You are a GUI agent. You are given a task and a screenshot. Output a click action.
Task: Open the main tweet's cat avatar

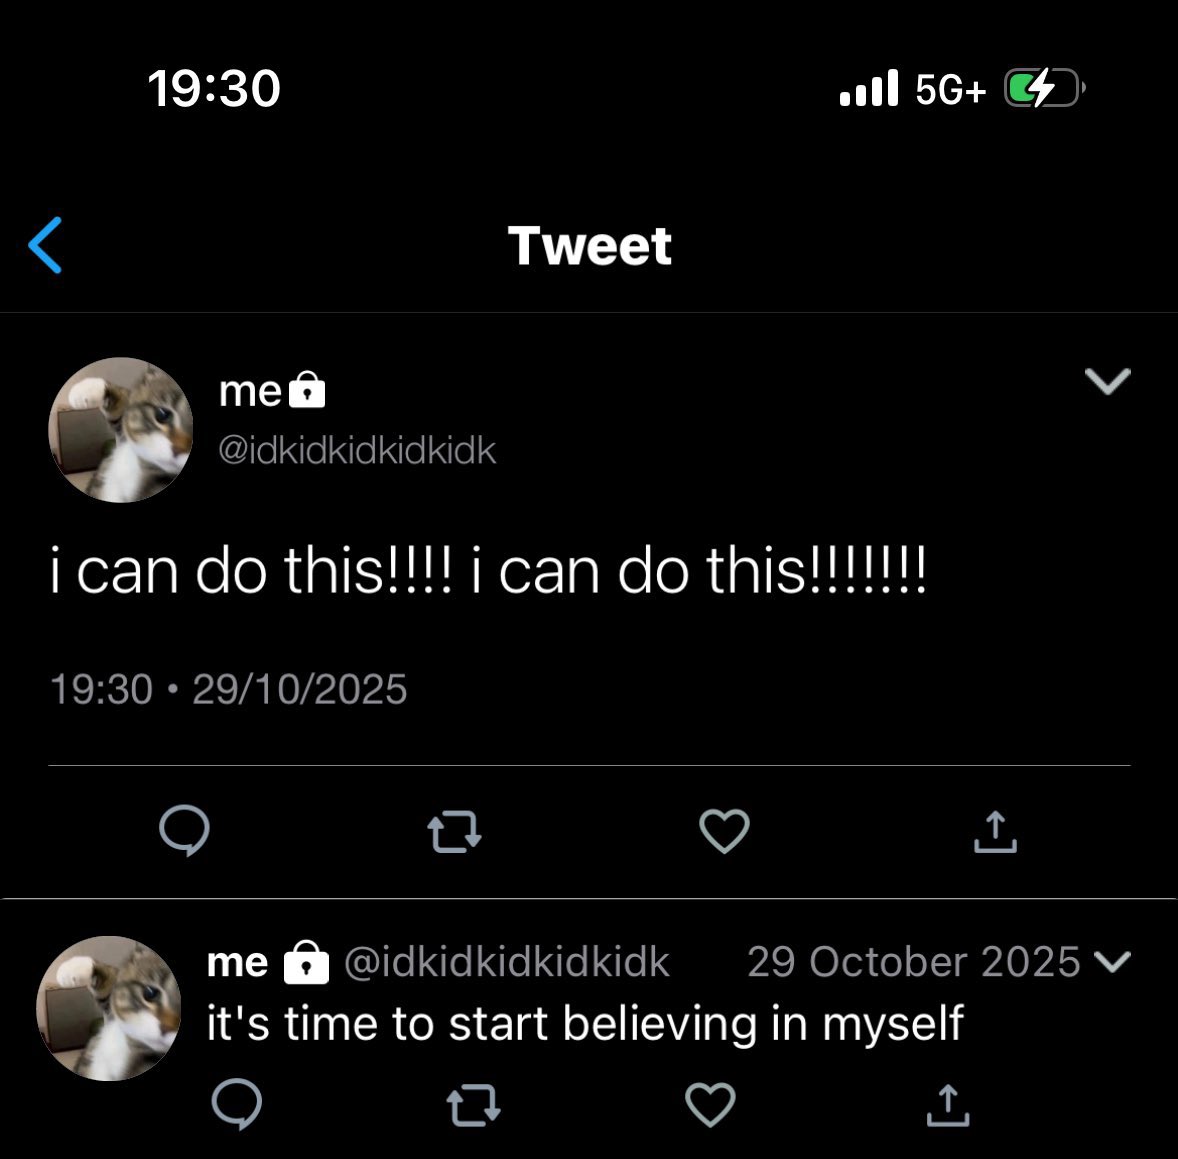pyautogui.click(x=120, y=430)
